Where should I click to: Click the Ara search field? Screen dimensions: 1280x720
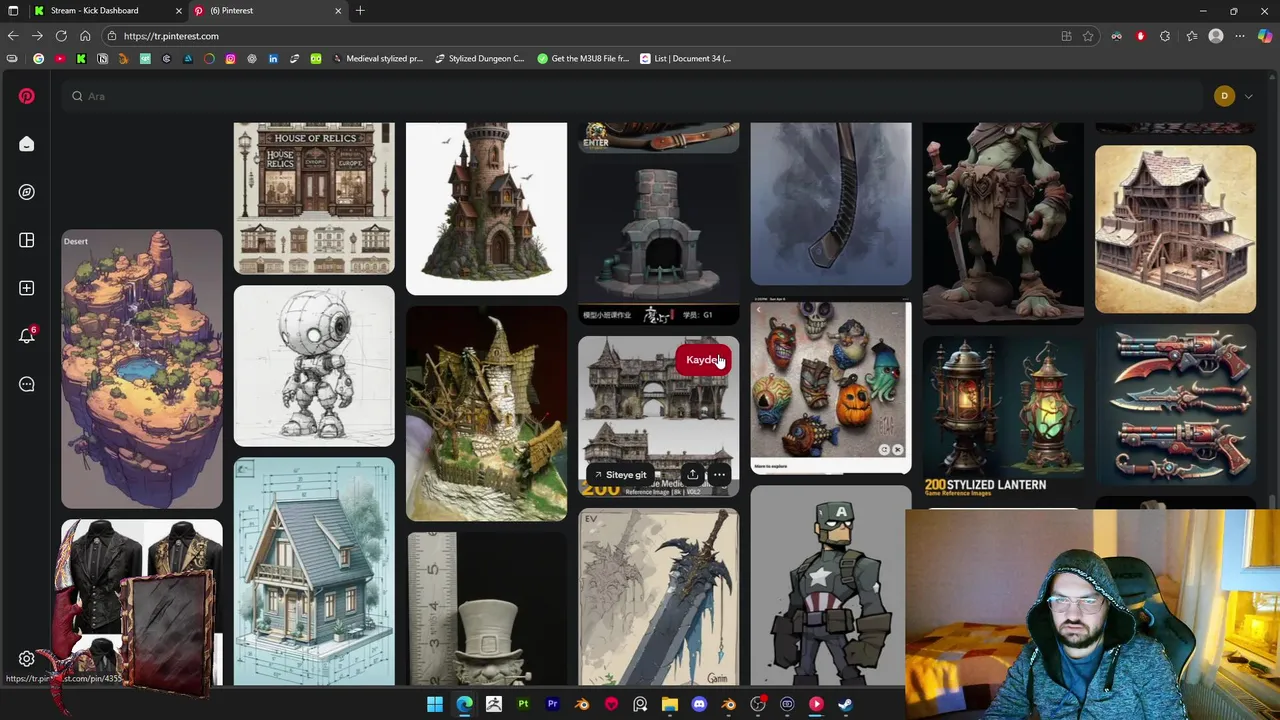(630, 96)
